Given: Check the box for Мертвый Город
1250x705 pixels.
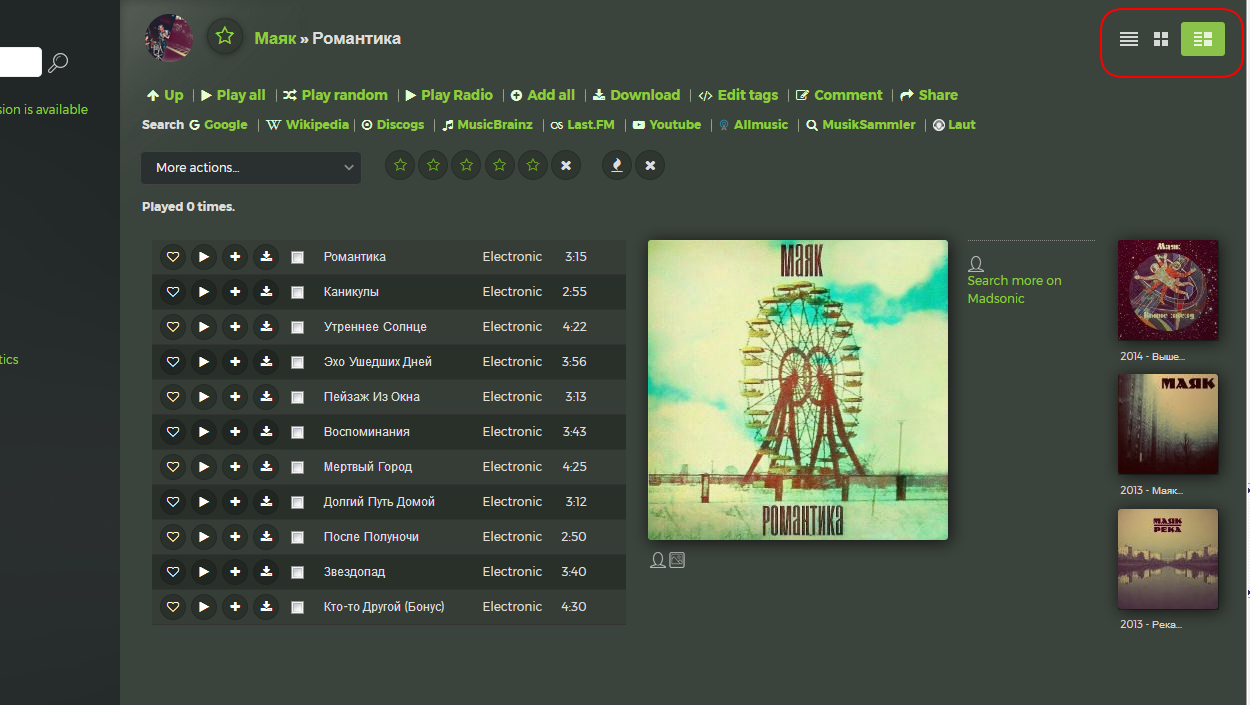Looking at the screenshot, I should tap(297, 467).
